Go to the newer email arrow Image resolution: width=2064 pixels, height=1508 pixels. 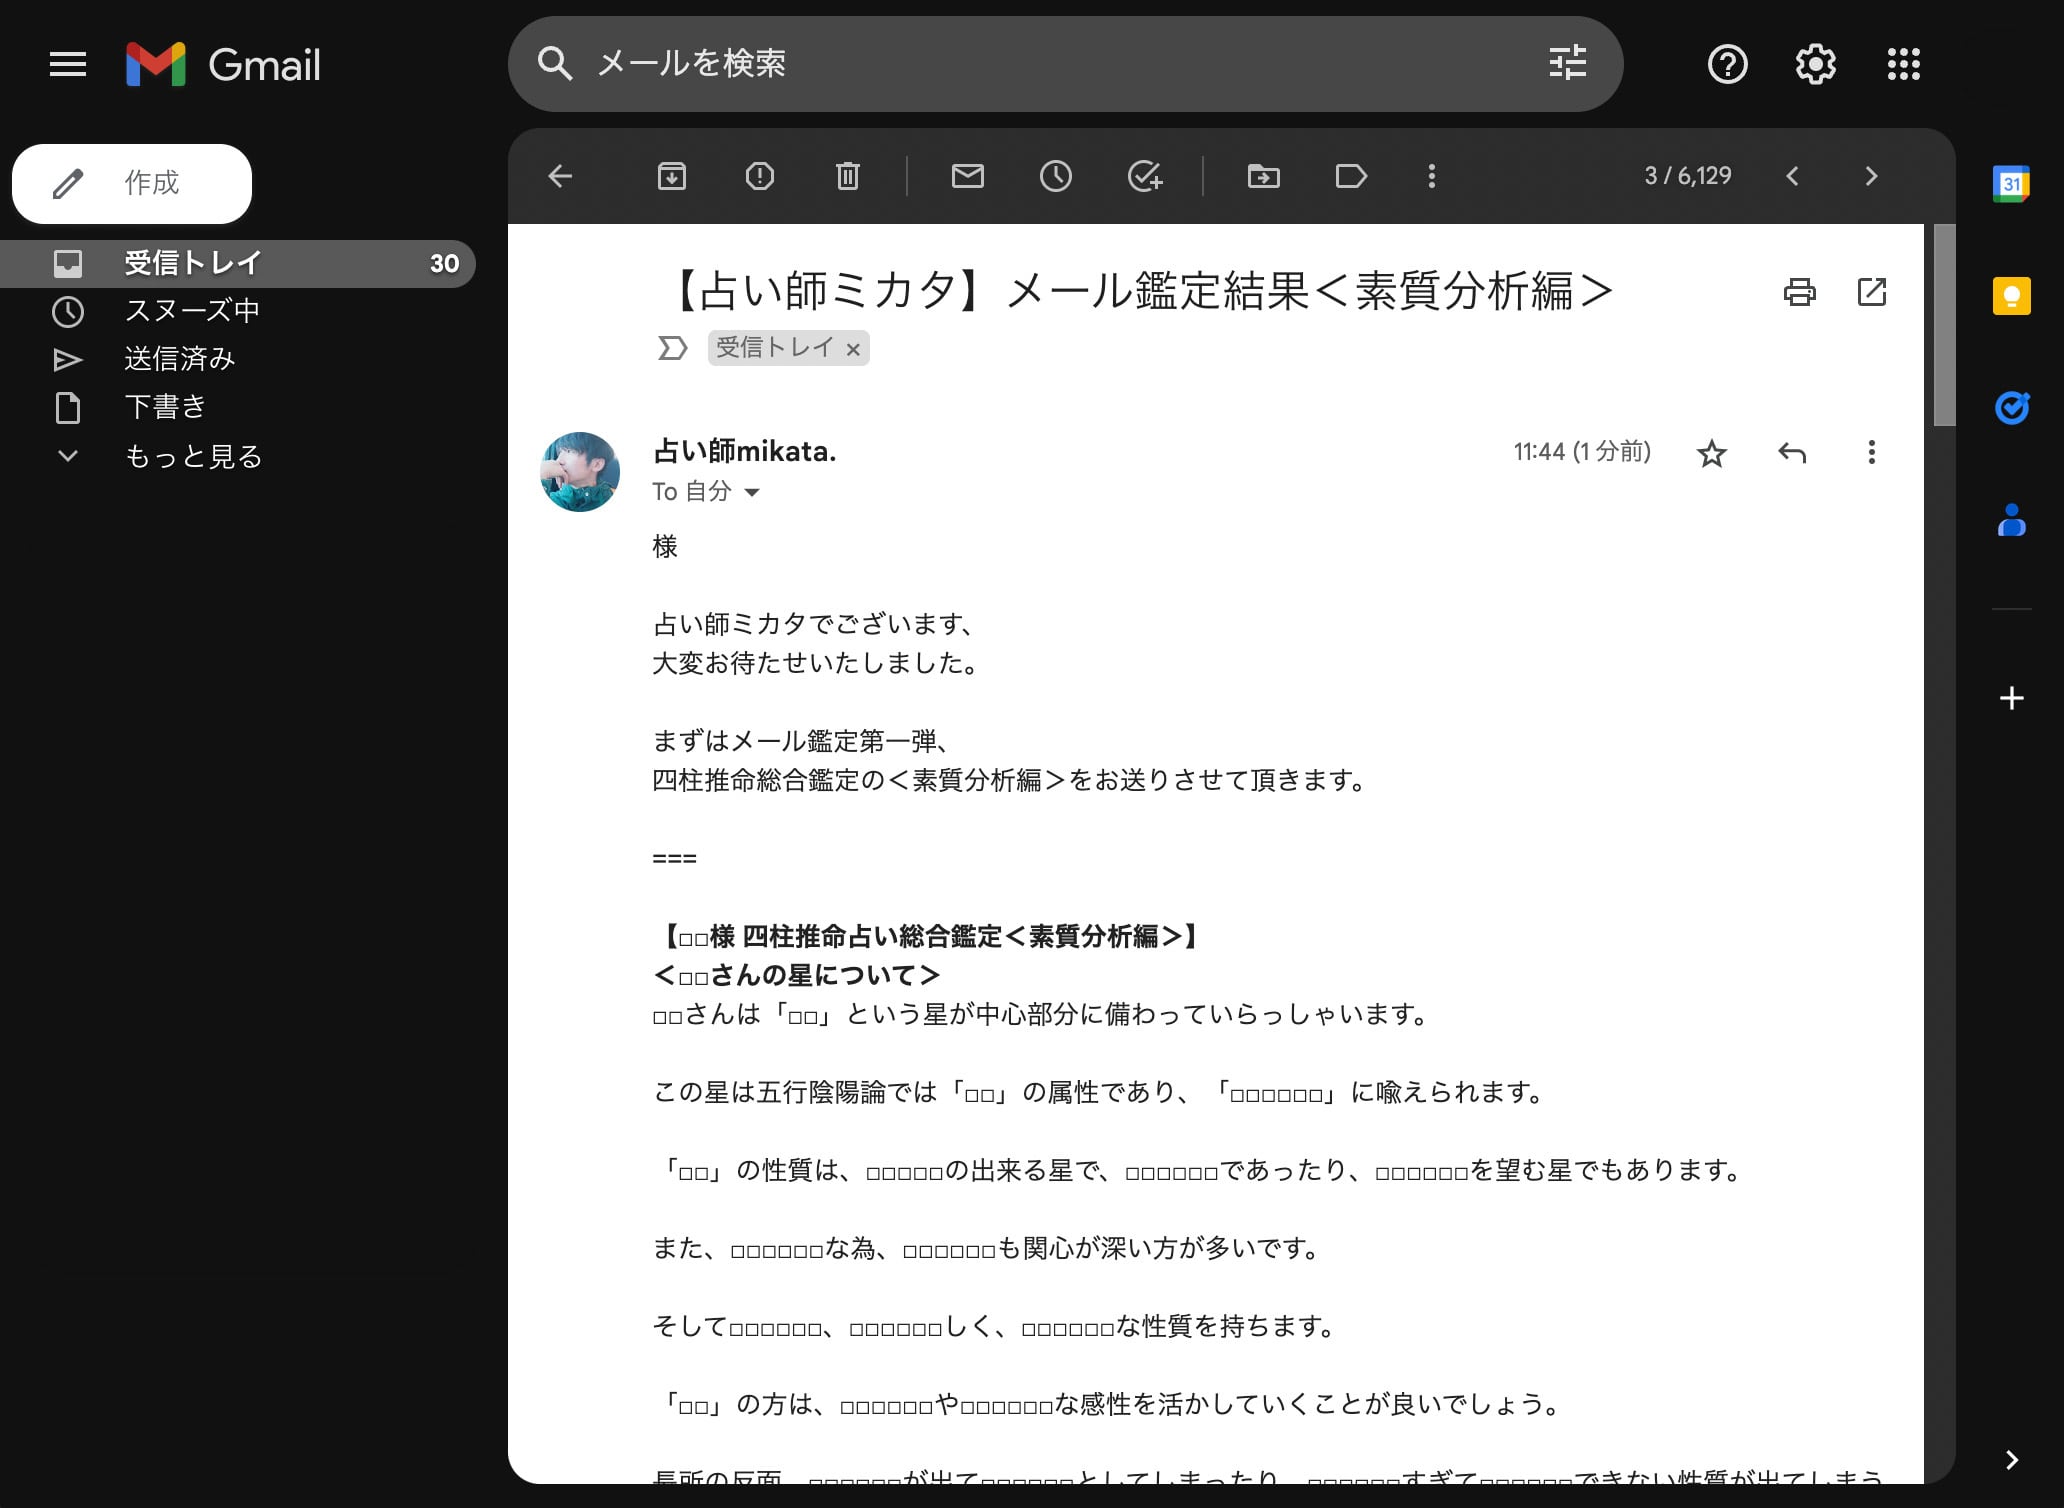tap(1792, 176)
